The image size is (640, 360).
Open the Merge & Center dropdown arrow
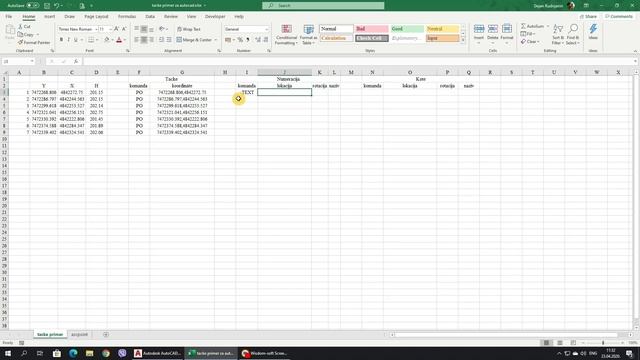pyautogui.click(x=216, y=40)
